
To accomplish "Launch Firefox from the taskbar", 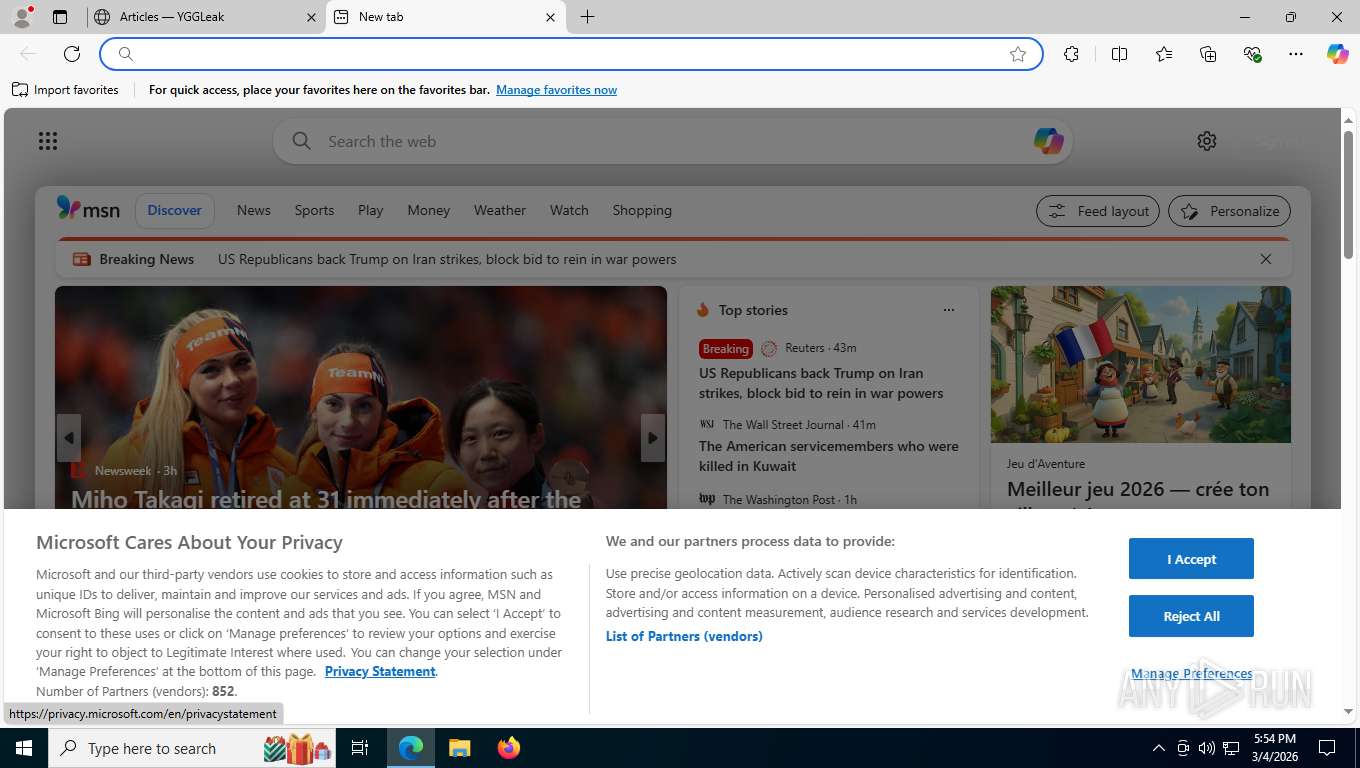I will point(509,748).
